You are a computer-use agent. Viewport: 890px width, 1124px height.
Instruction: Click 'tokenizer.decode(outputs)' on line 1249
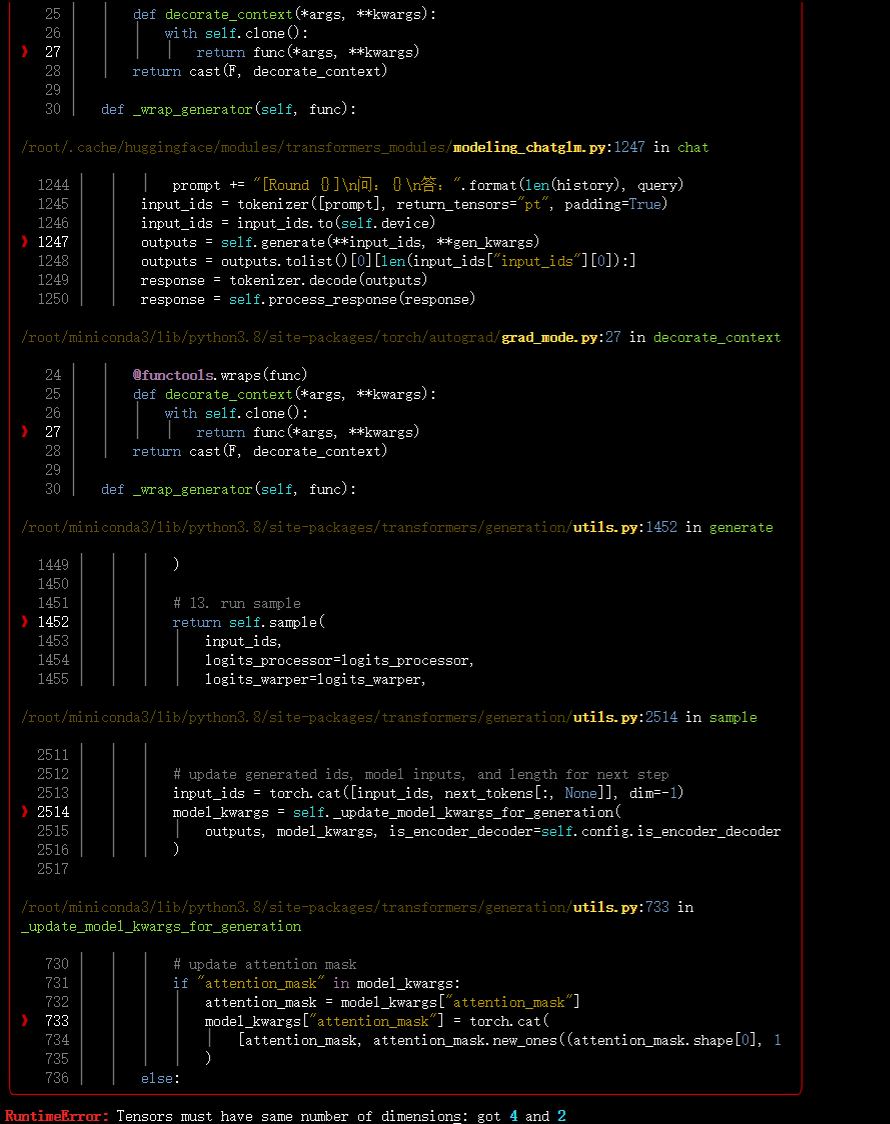pyautogui.click(x=328, y=280)
